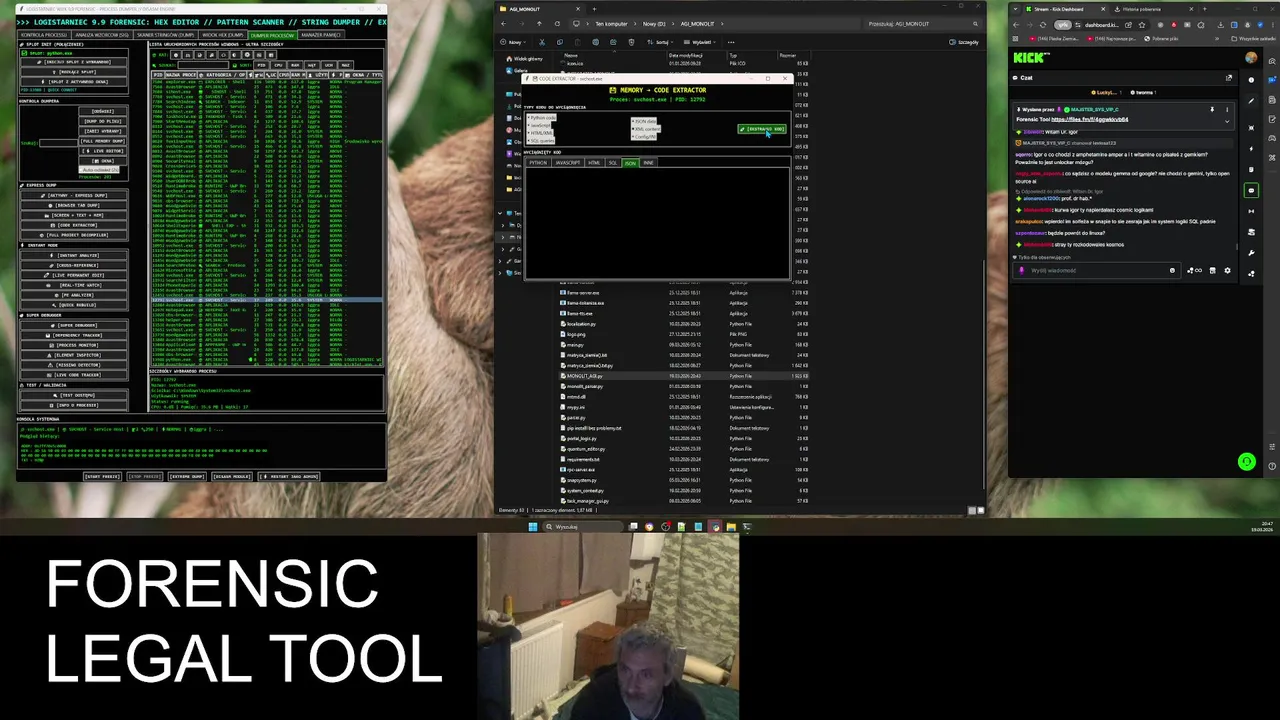Cut selected file in File Explorer toolbar
Image resolution: width=1280 pixels, height=720 pixels.
click(x=542, y=42)
